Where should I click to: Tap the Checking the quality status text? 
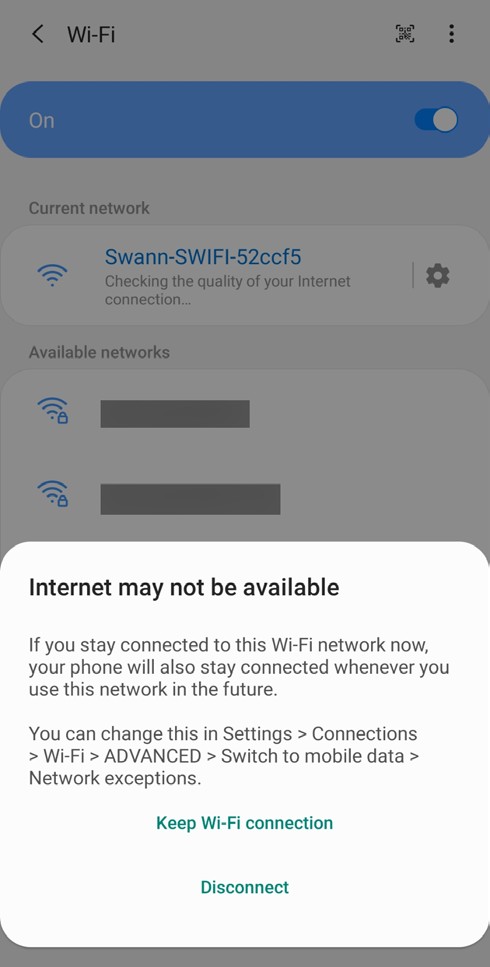click(x=228, y=290)
